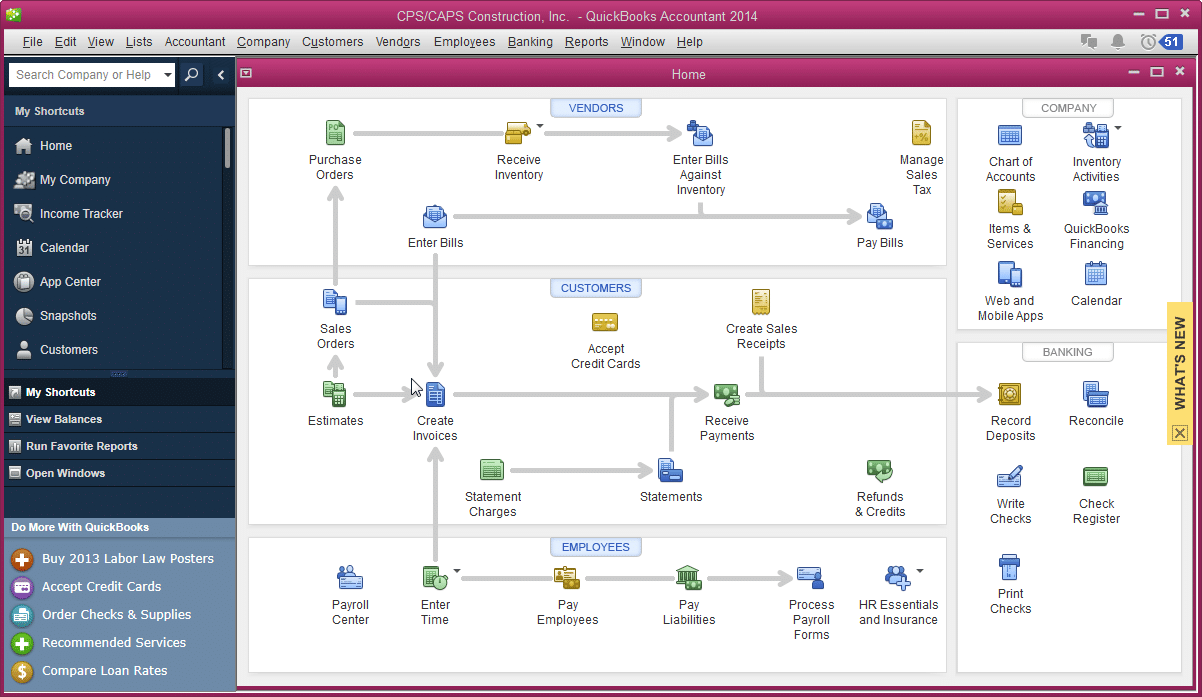This screenshot has width=1202, height=697.
Task: Click the Vendors section button
Action: [596, 108]
